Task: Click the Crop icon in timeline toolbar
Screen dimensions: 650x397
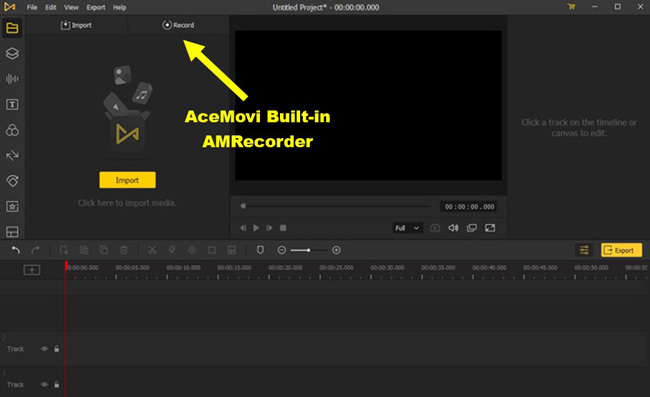Action: [x=212, y=250]
